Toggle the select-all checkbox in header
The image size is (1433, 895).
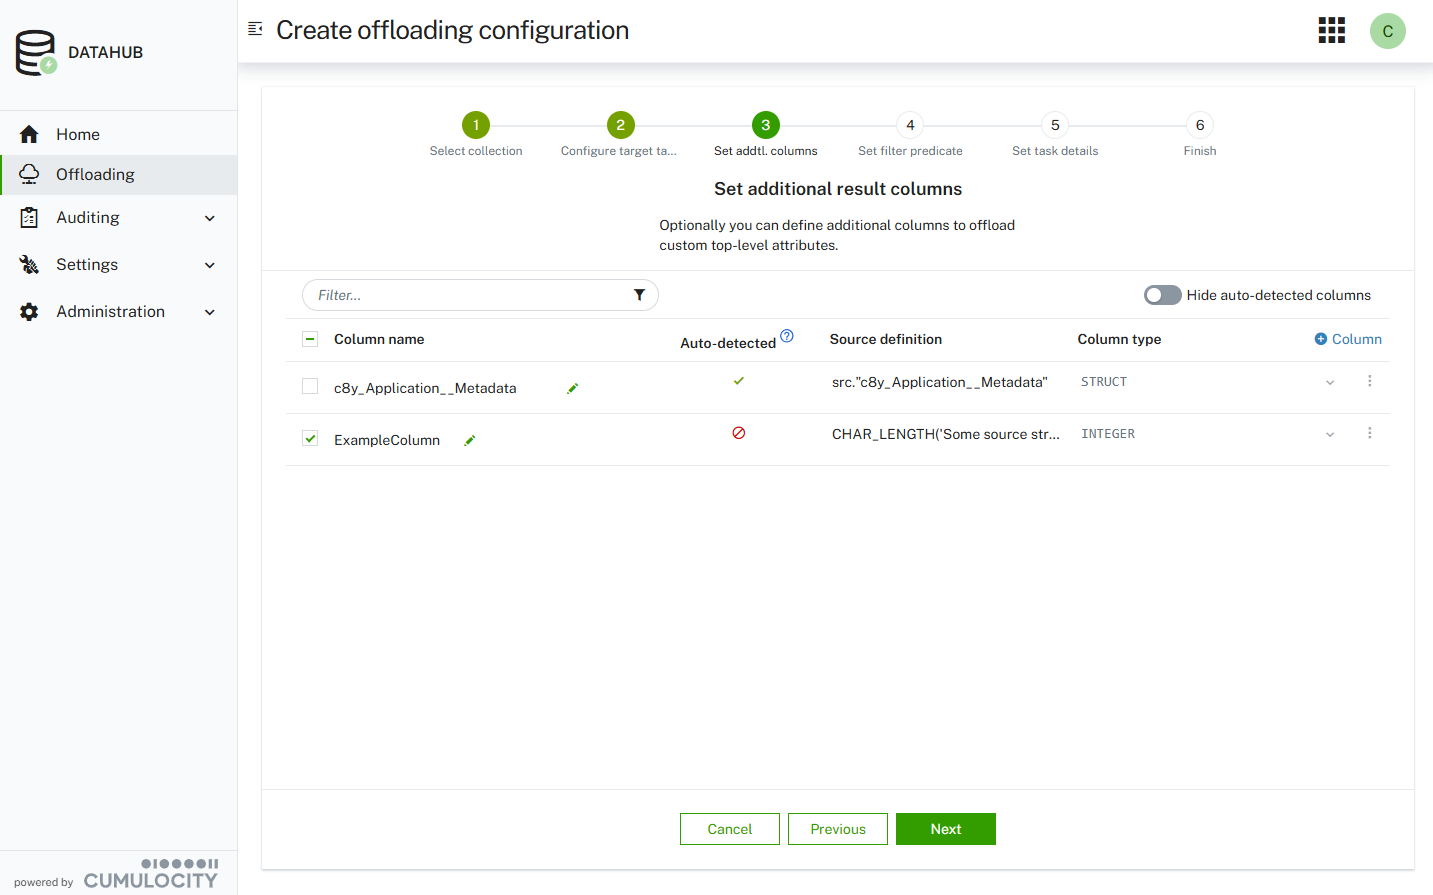[310, 339]
